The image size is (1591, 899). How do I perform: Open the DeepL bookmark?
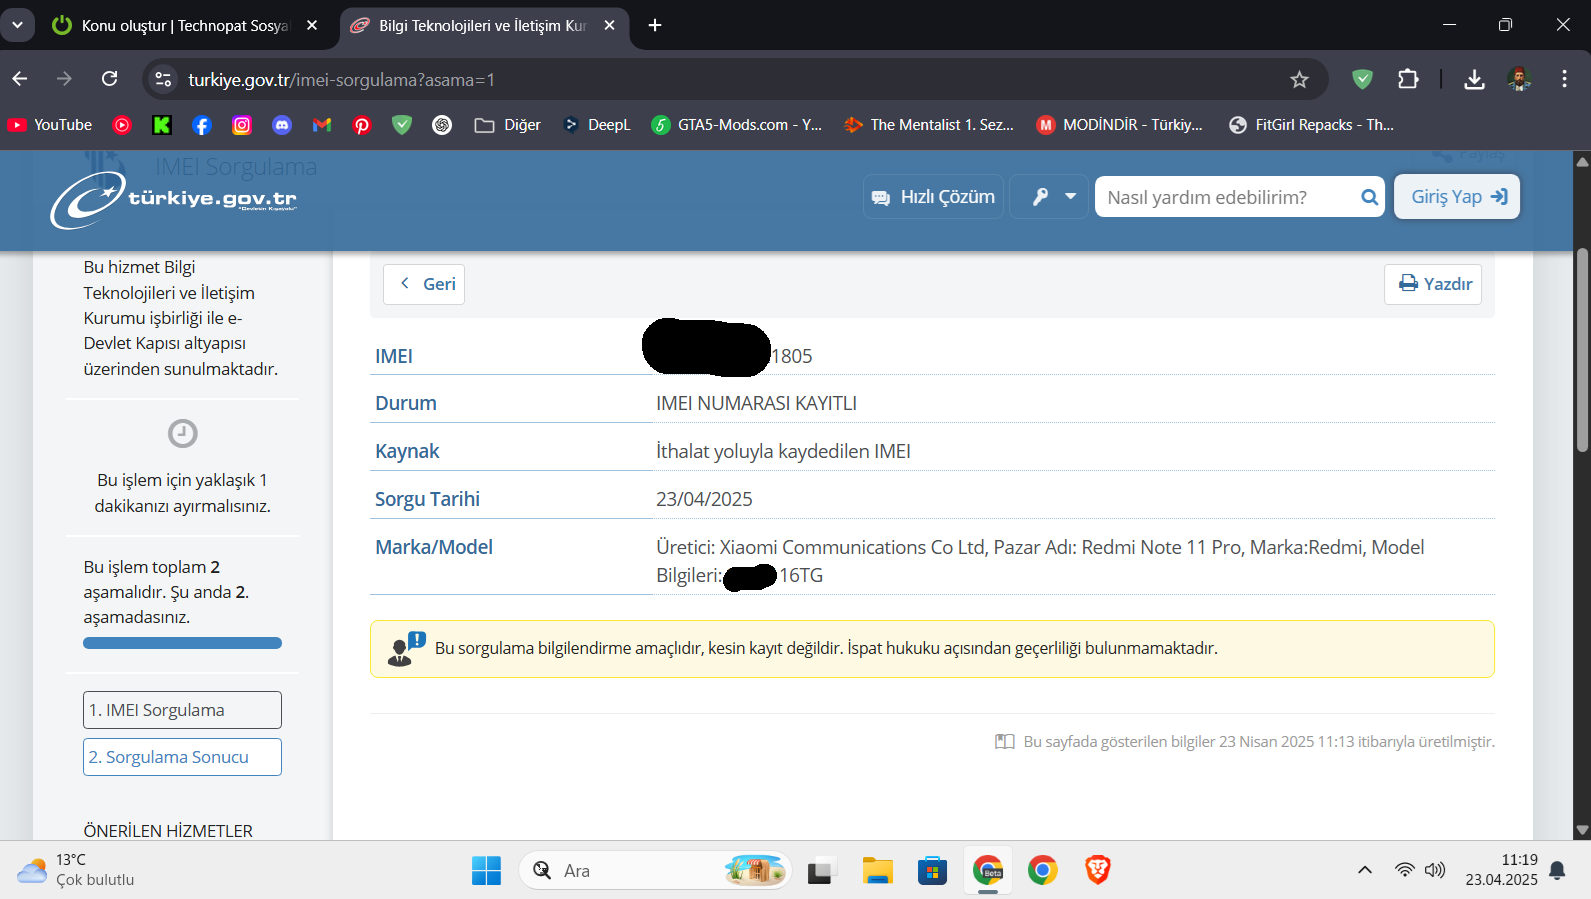(x=597, y=125)
